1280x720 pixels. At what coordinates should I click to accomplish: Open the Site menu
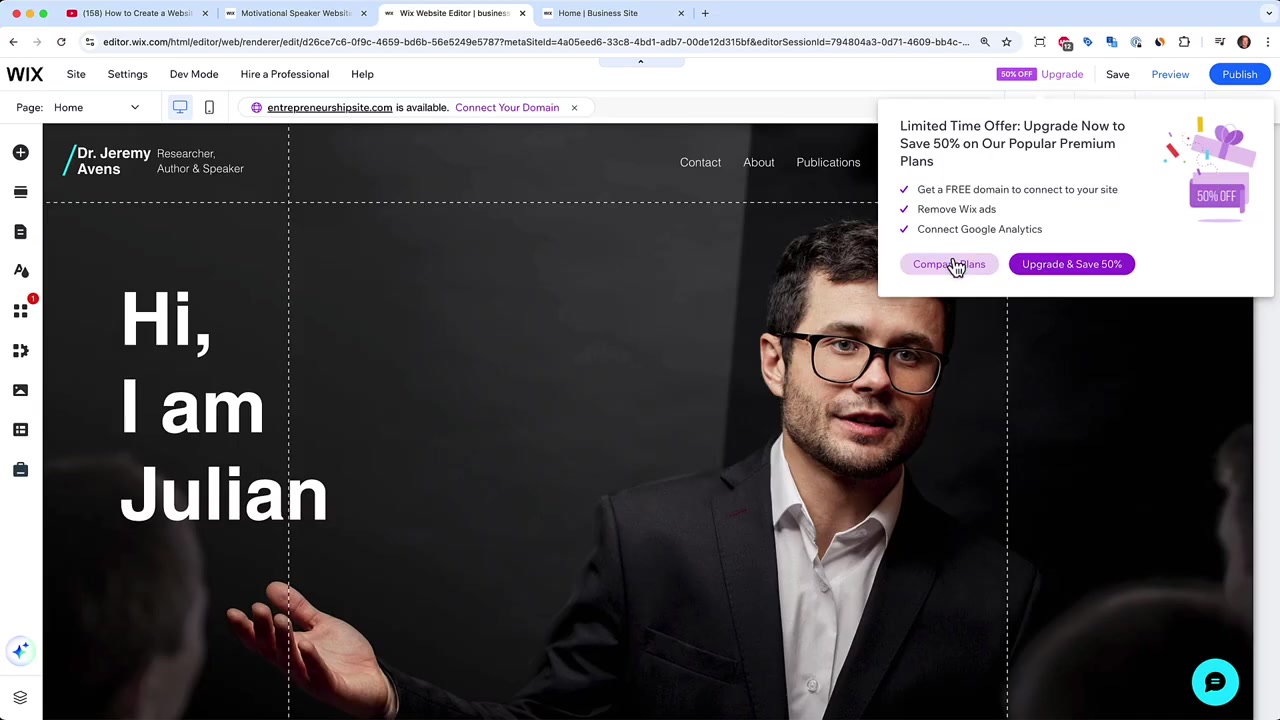point(76,74)
